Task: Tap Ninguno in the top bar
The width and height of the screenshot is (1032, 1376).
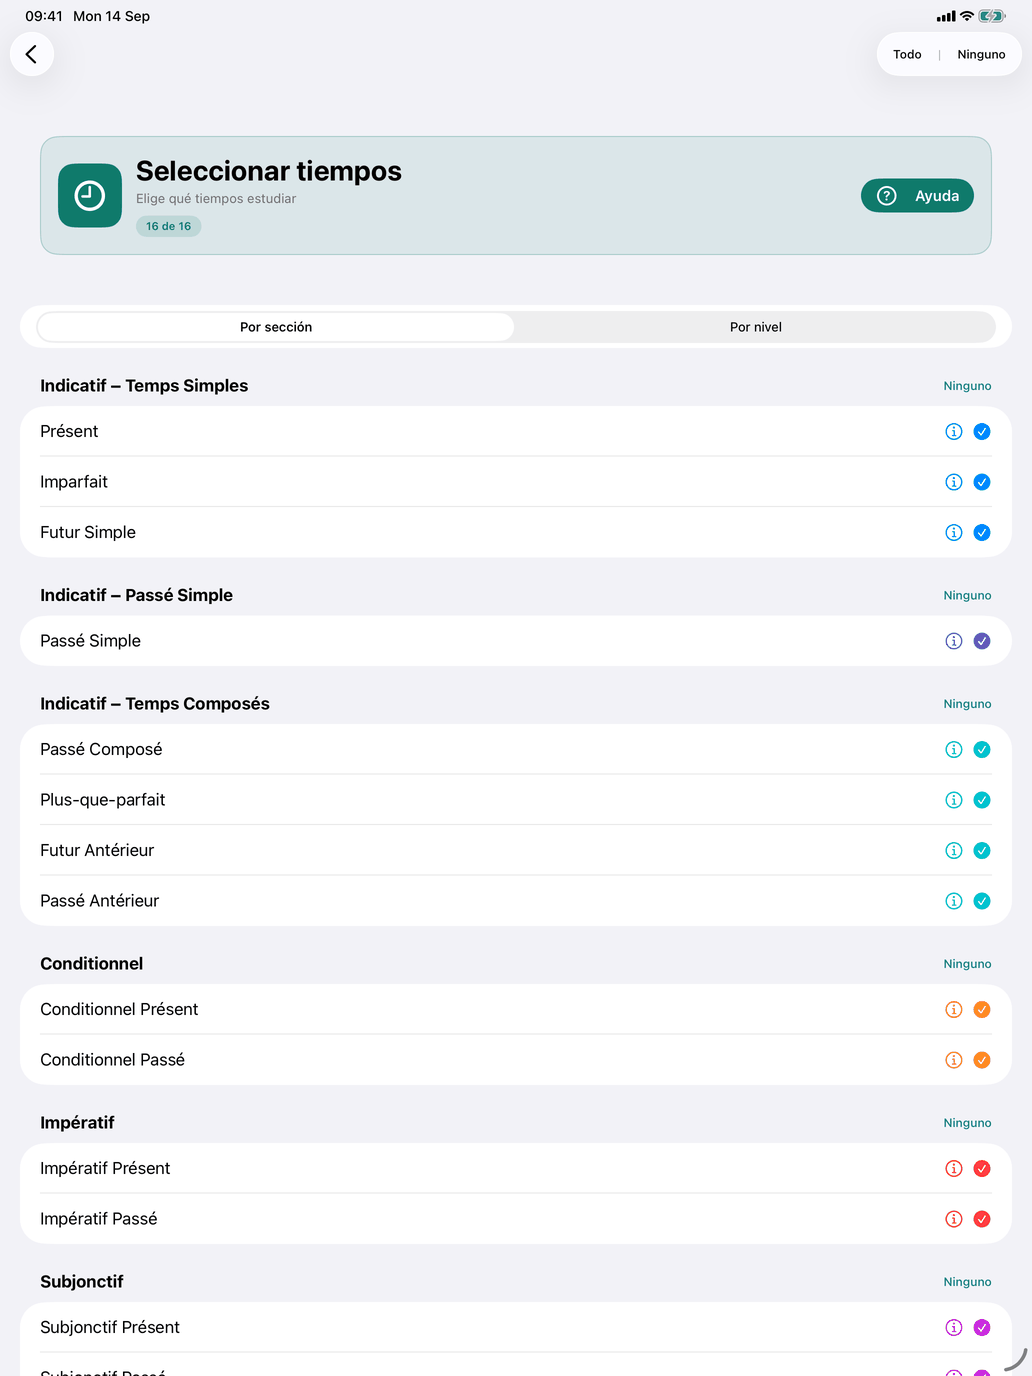Action: pos(981,54)
